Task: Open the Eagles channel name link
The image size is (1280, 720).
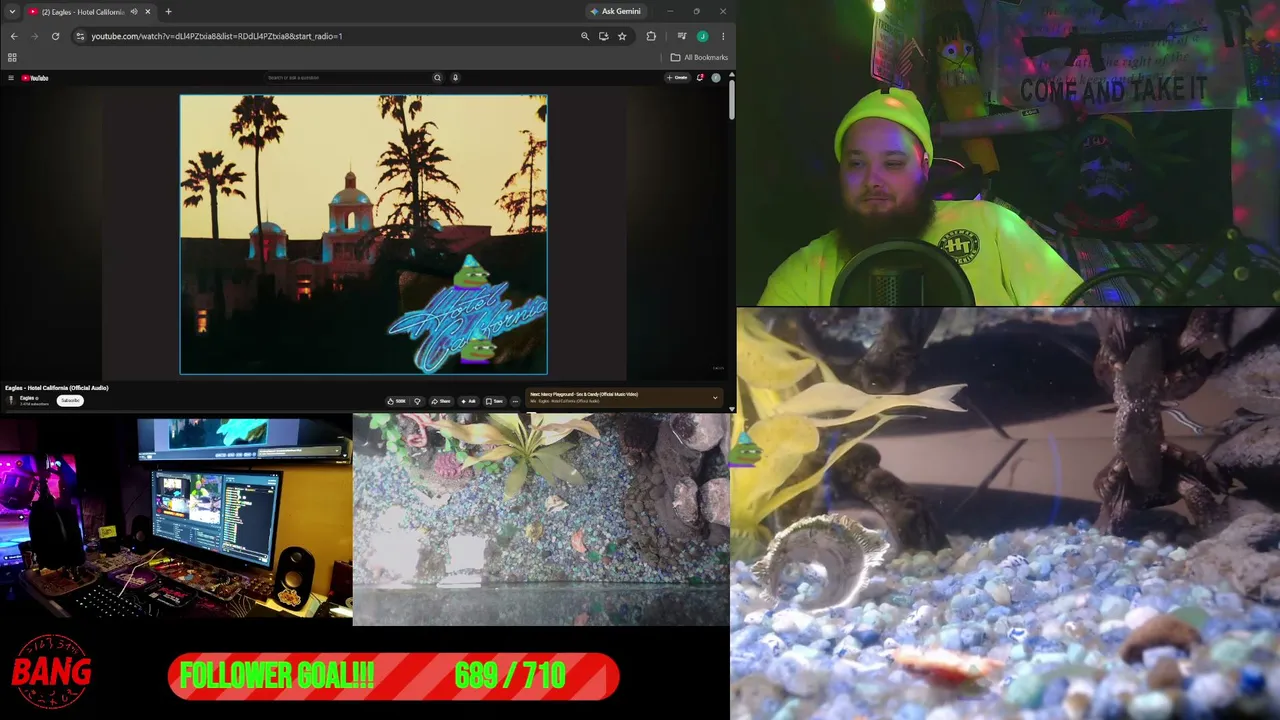Action: [28, 398]
